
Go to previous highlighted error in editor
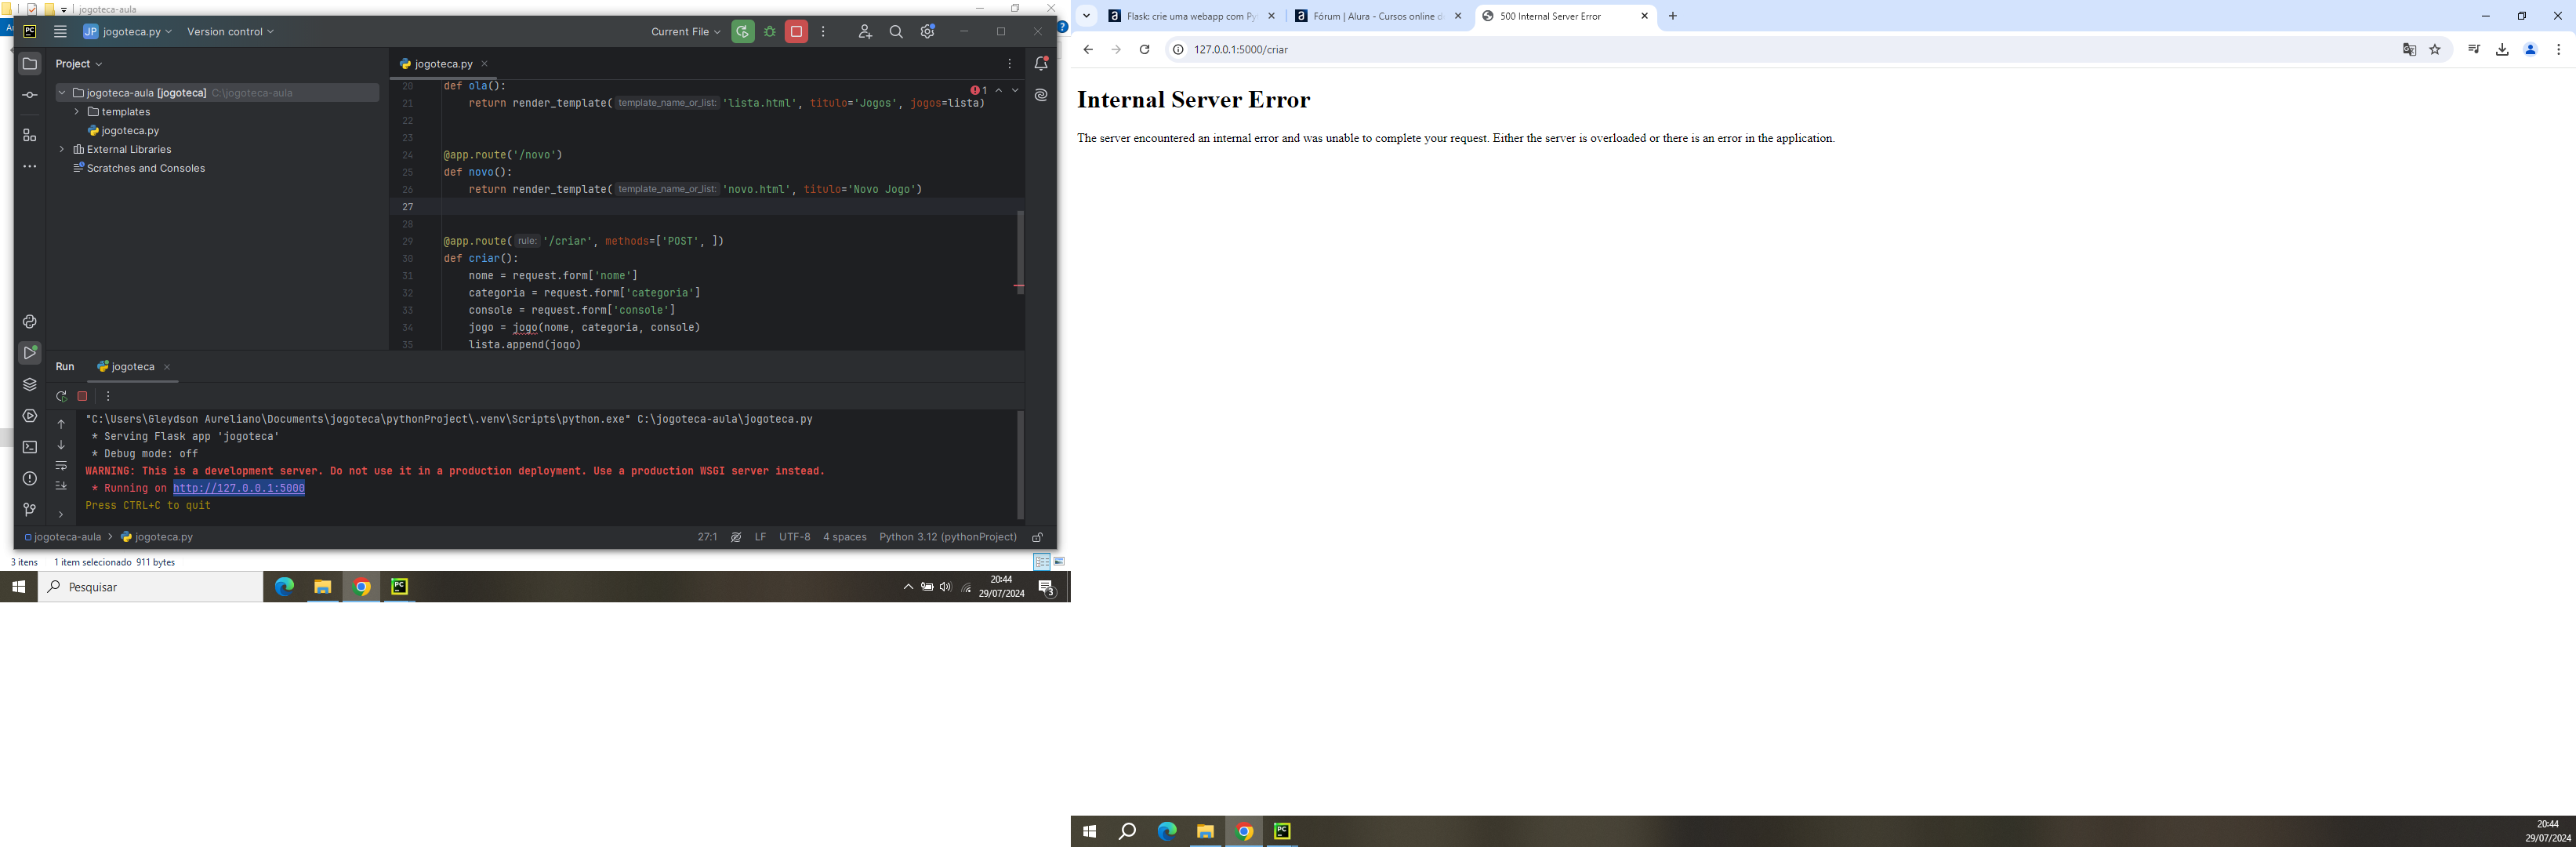point(999,90)
